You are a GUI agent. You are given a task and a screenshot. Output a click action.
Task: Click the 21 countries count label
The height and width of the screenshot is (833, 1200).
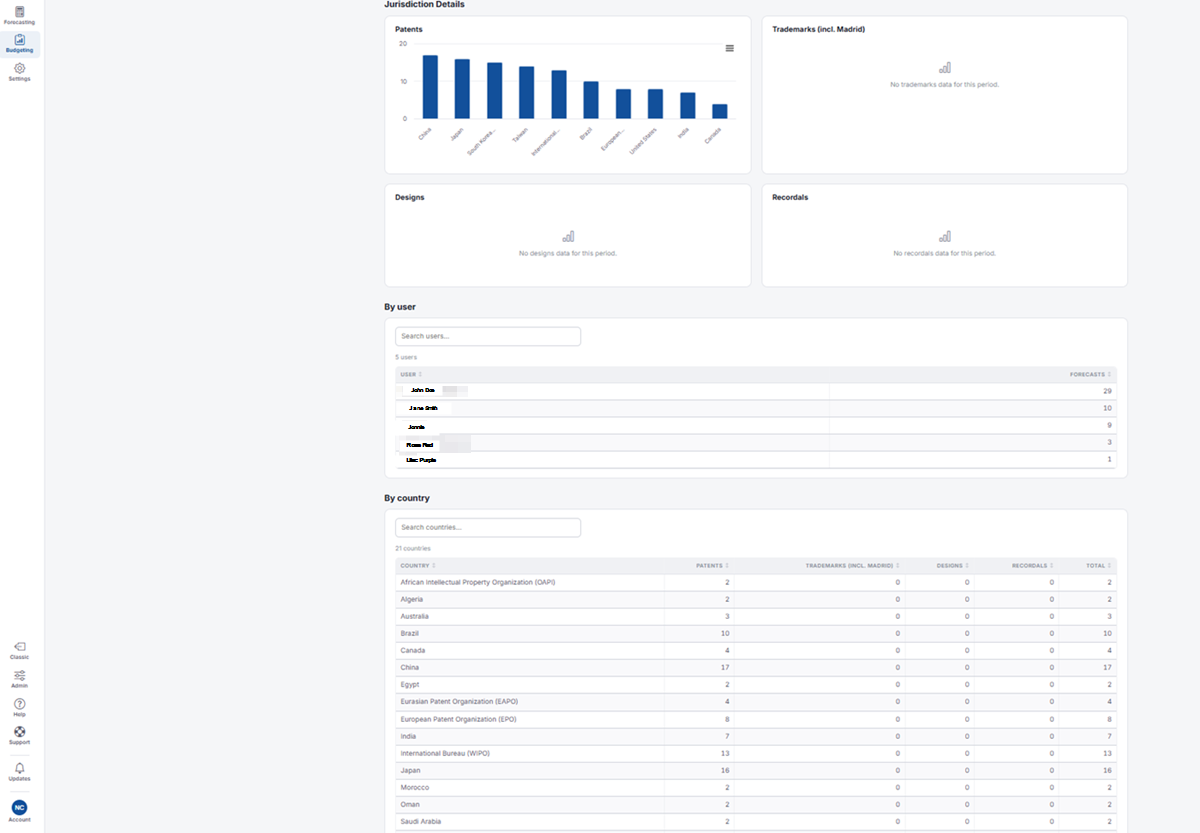click(x=413, y=548)
